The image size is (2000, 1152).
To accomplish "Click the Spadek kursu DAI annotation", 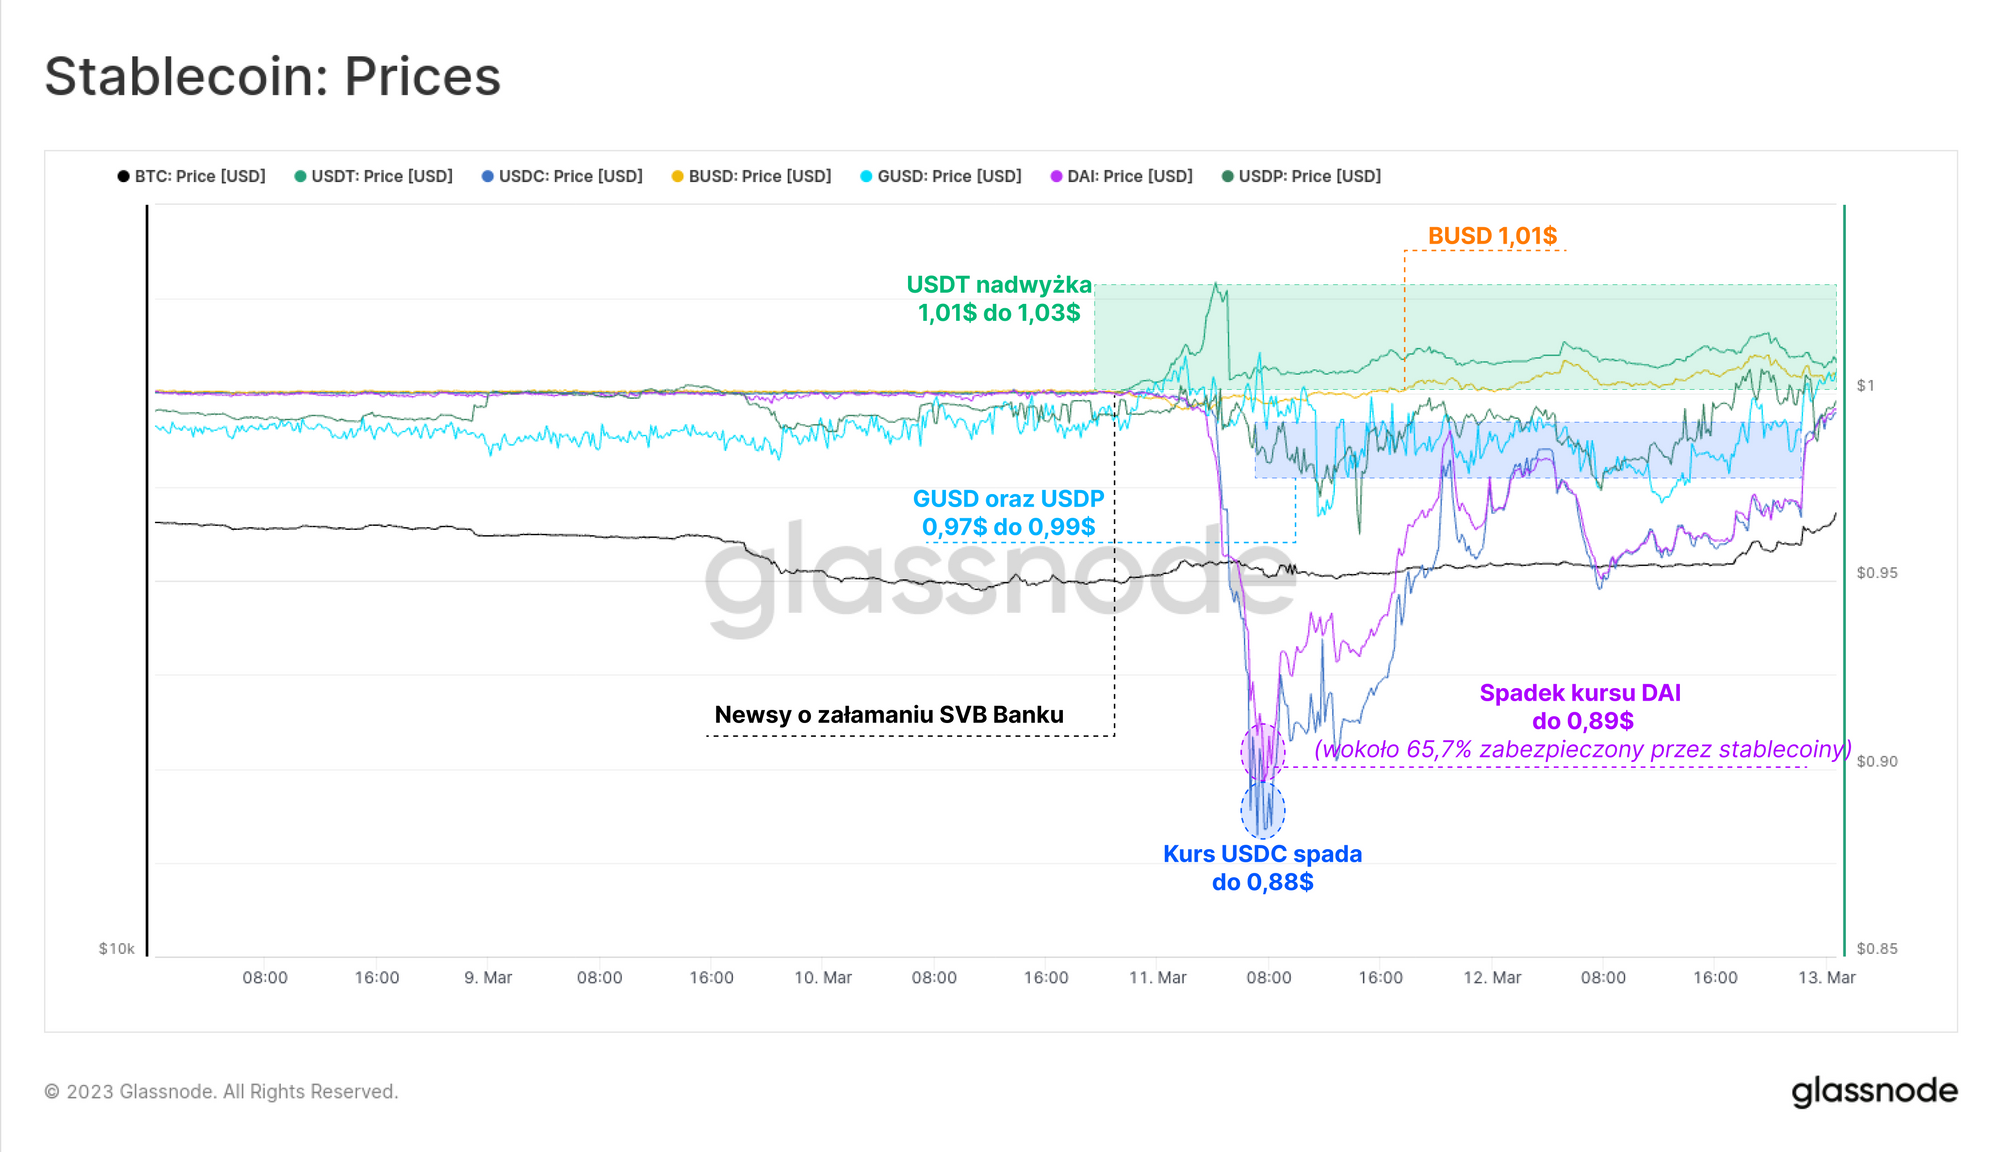I will [1582, 721].
